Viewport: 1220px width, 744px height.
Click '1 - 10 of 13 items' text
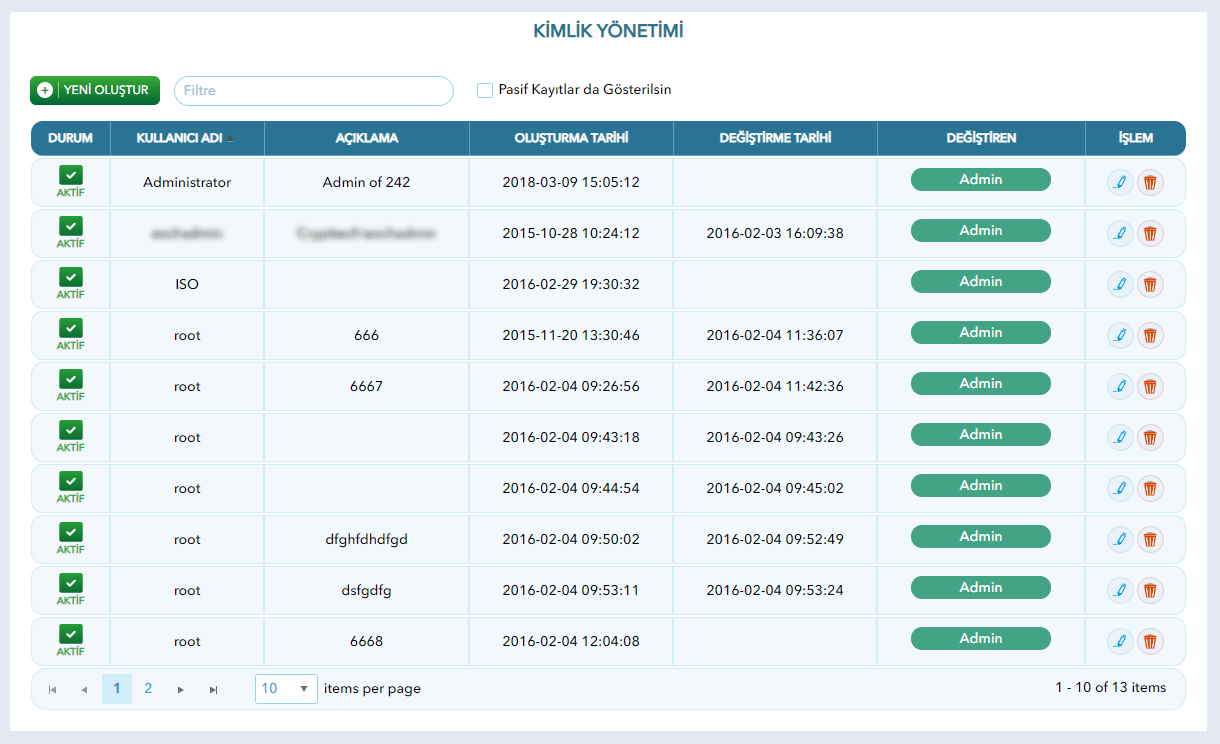tap(1110, 688)
